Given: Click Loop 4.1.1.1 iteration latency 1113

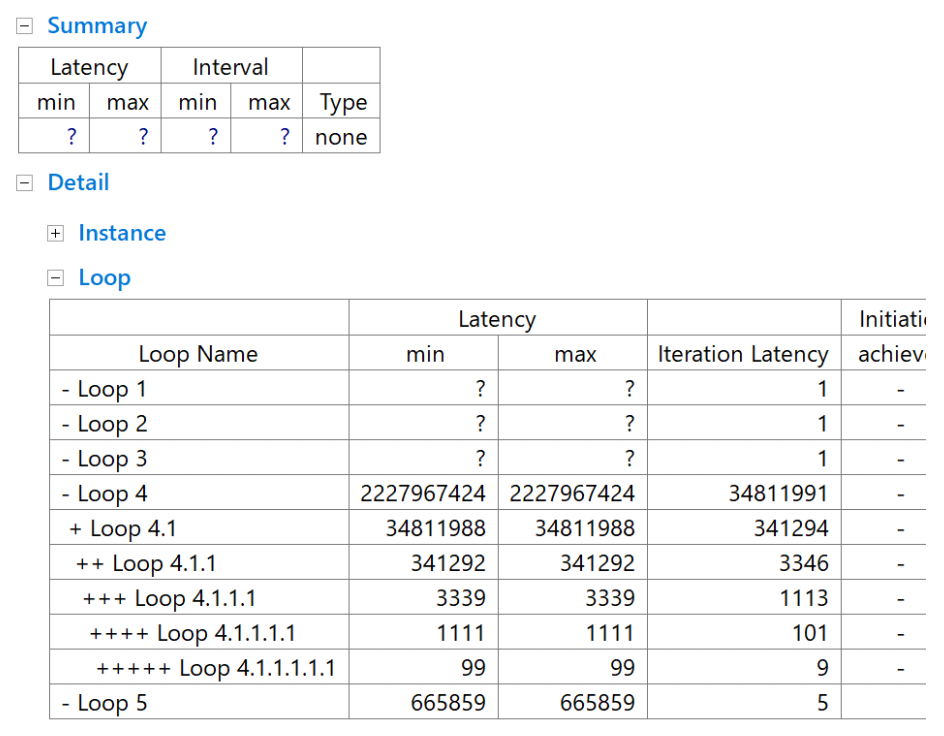Looking at the screenshot, I should click(x=804, y=598).
